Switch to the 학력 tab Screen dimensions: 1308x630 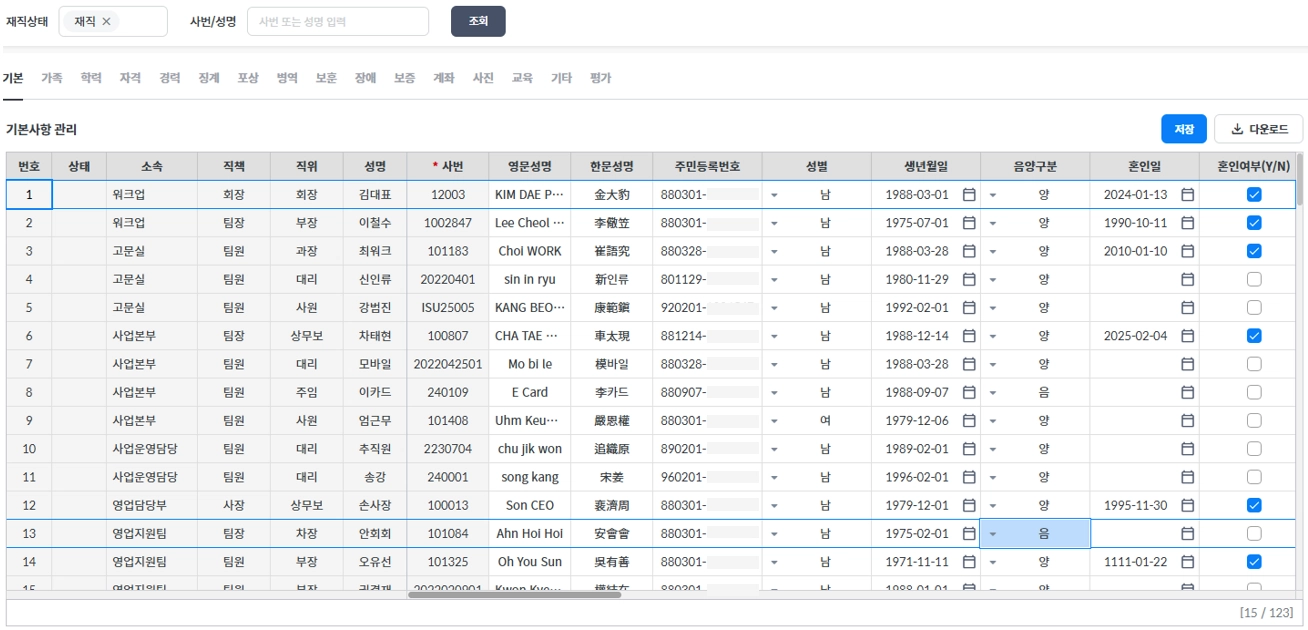tap(91, 78)
